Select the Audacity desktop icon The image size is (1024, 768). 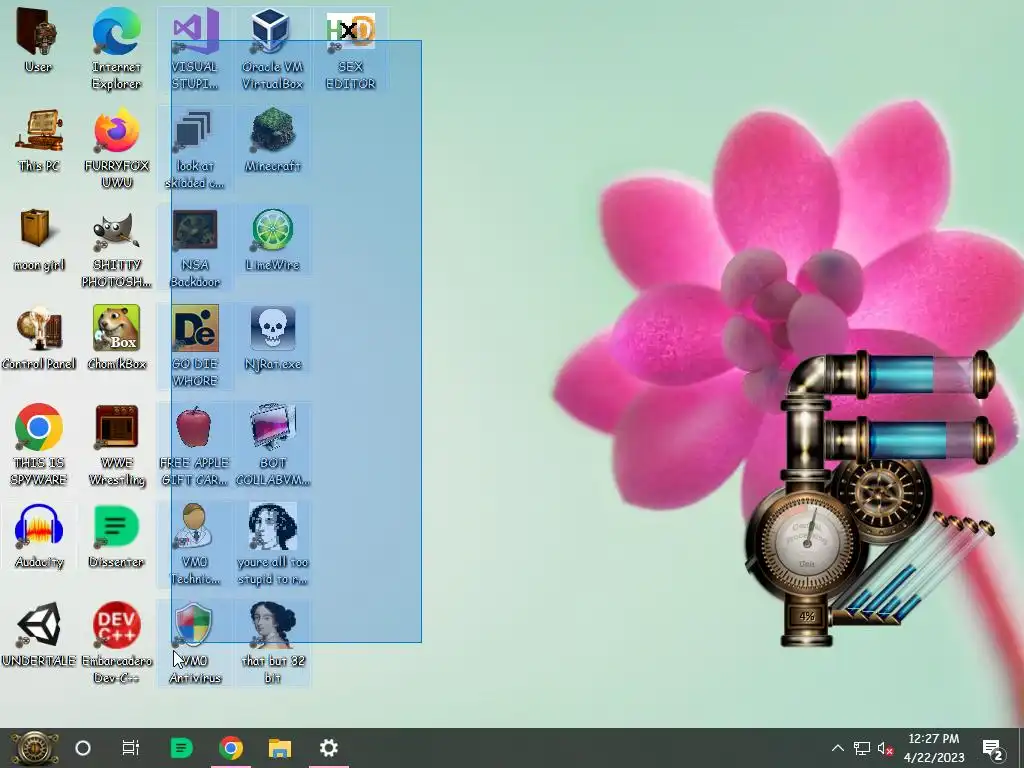pos(39,537)
